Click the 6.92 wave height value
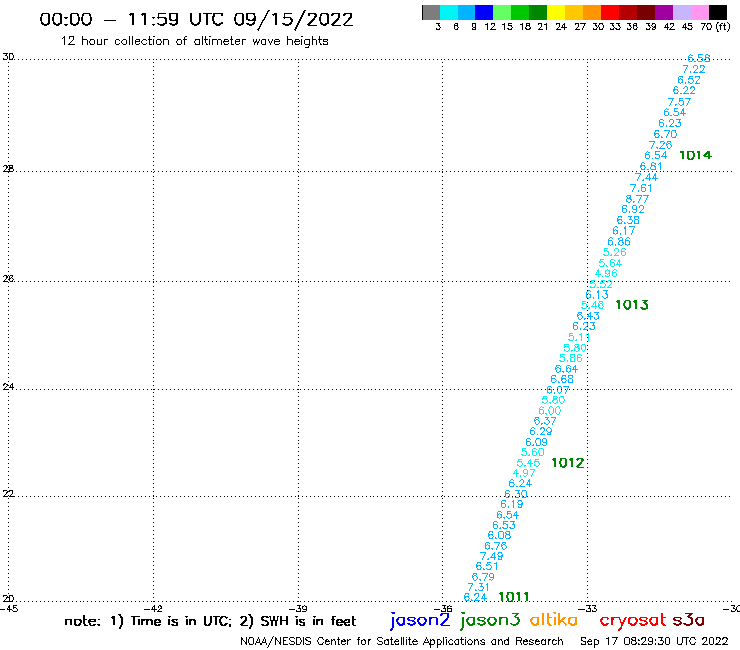The width and height of the screenshot is (740, 650). [x=633, y=209]
